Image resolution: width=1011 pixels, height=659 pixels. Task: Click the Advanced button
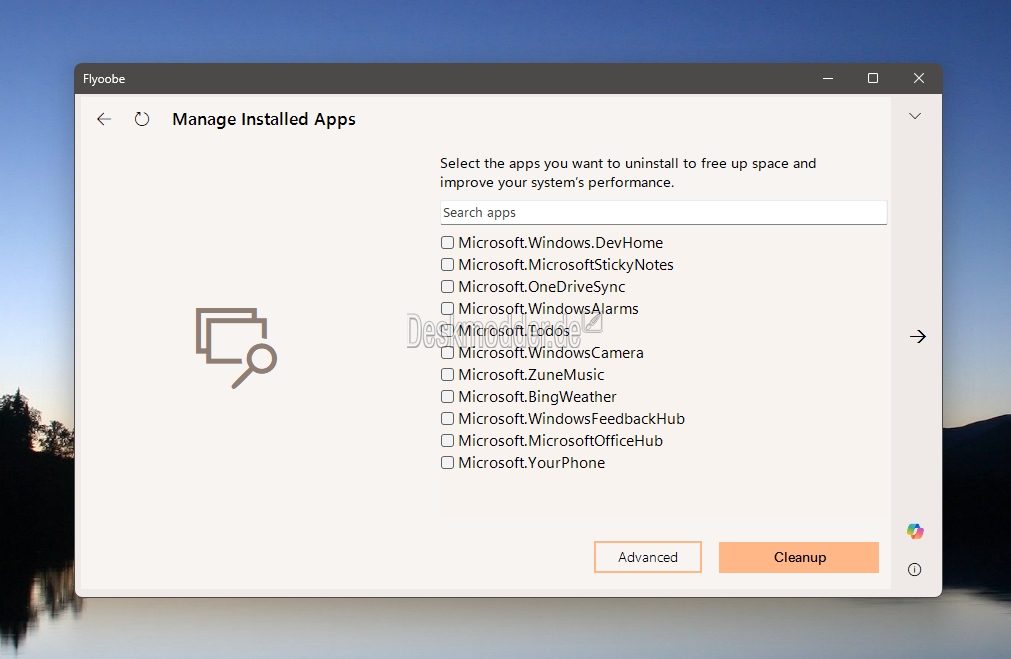(648, 557)
